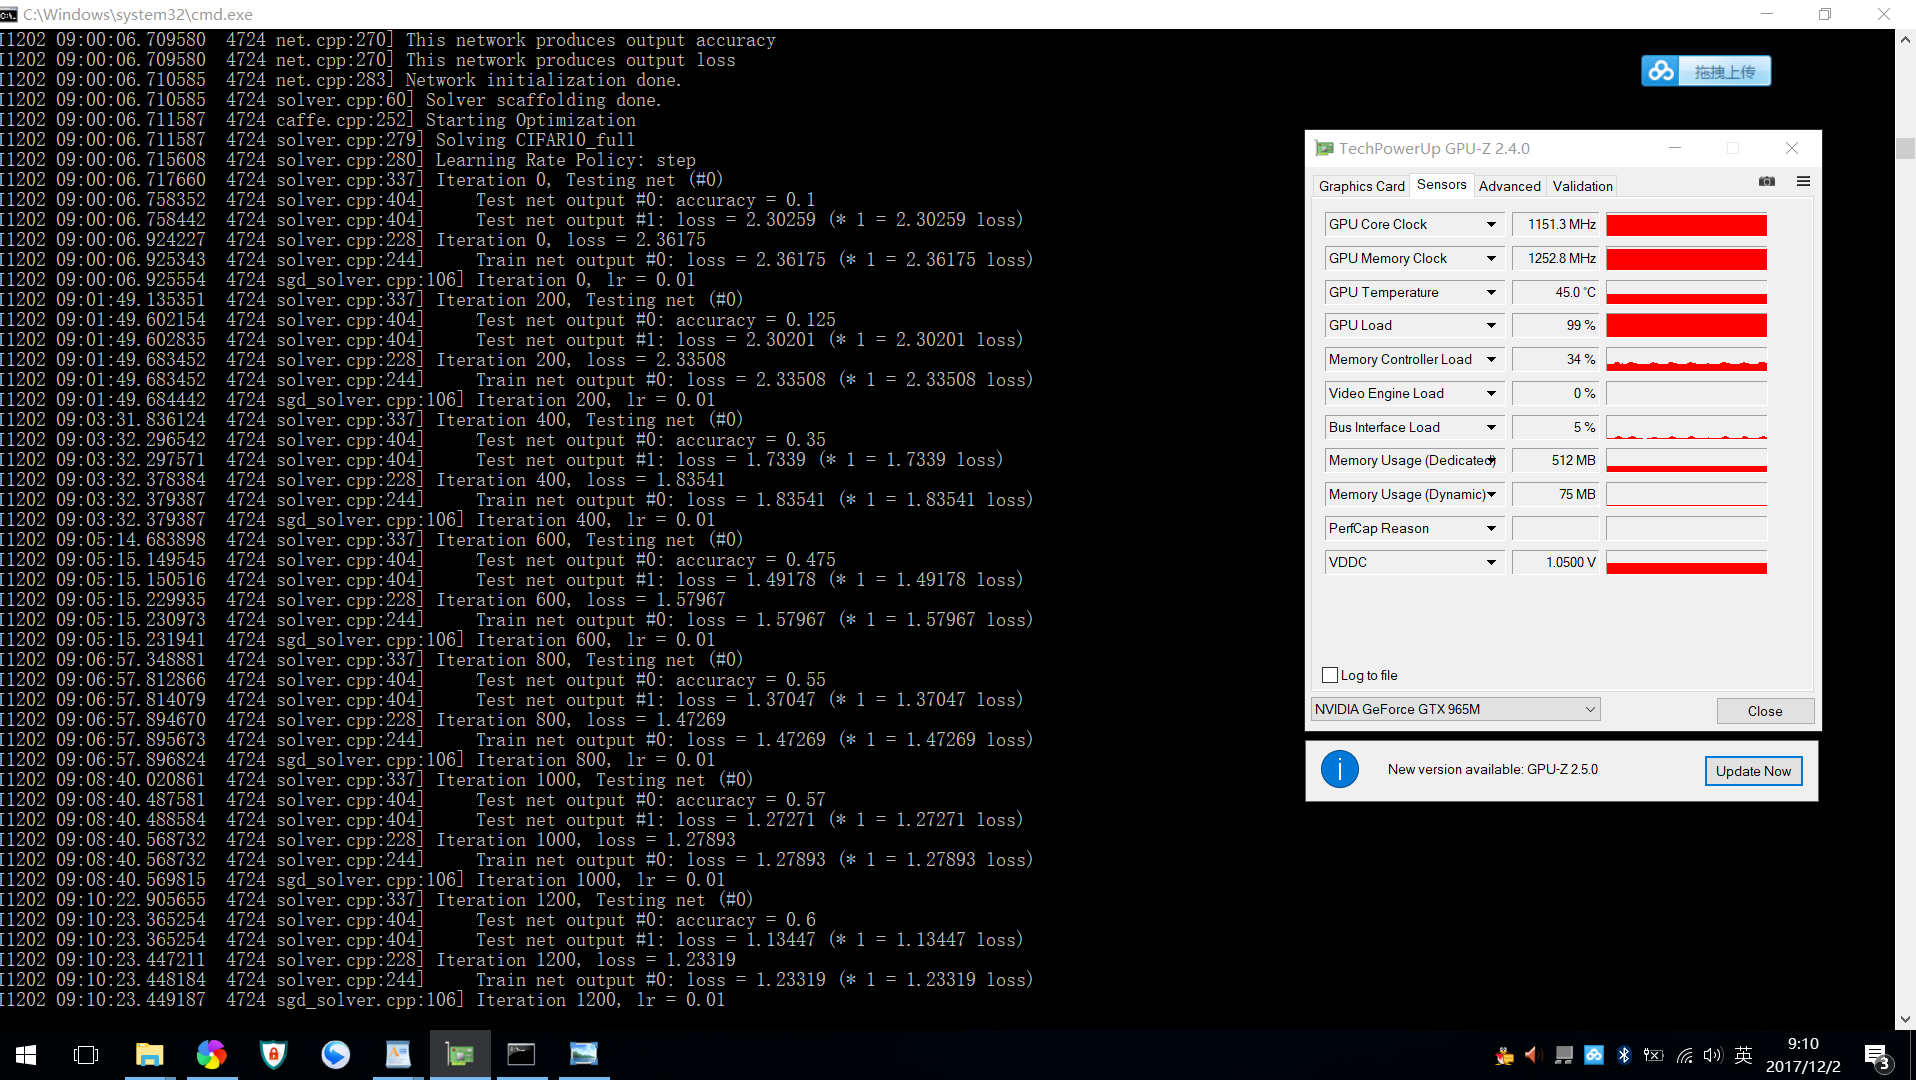
Task: Click the blue cloud tray icon
Action: click(1594, 1055)
